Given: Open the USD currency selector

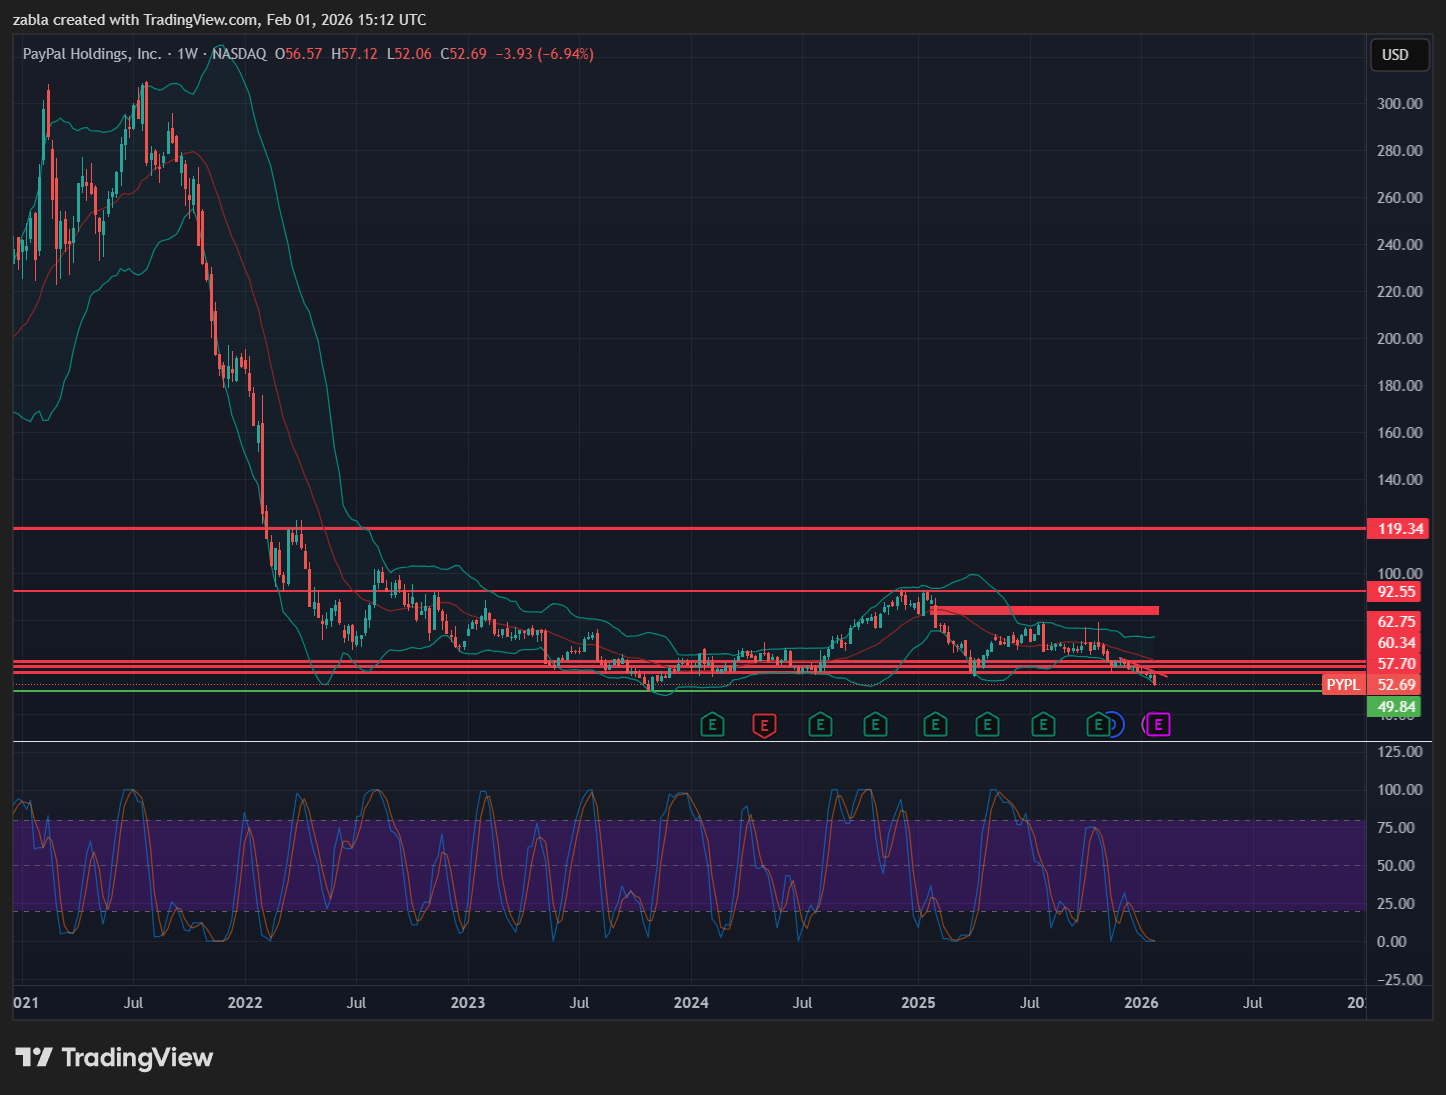Looking at the screenshot, I should click(x=1395, y=55).
